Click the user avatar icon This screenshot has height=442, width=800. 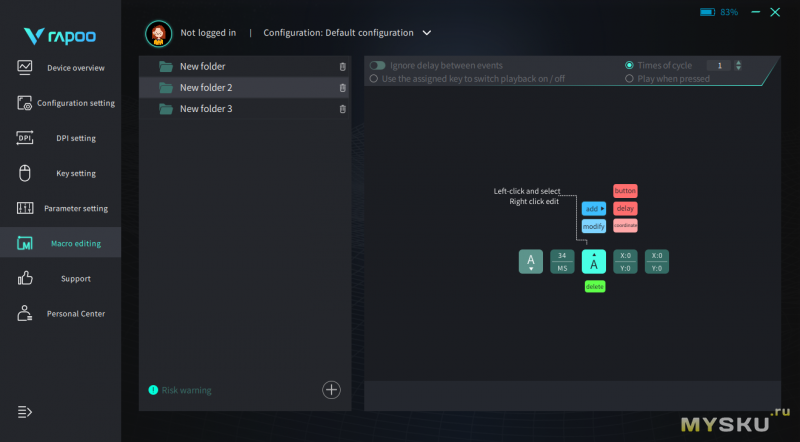158,33
